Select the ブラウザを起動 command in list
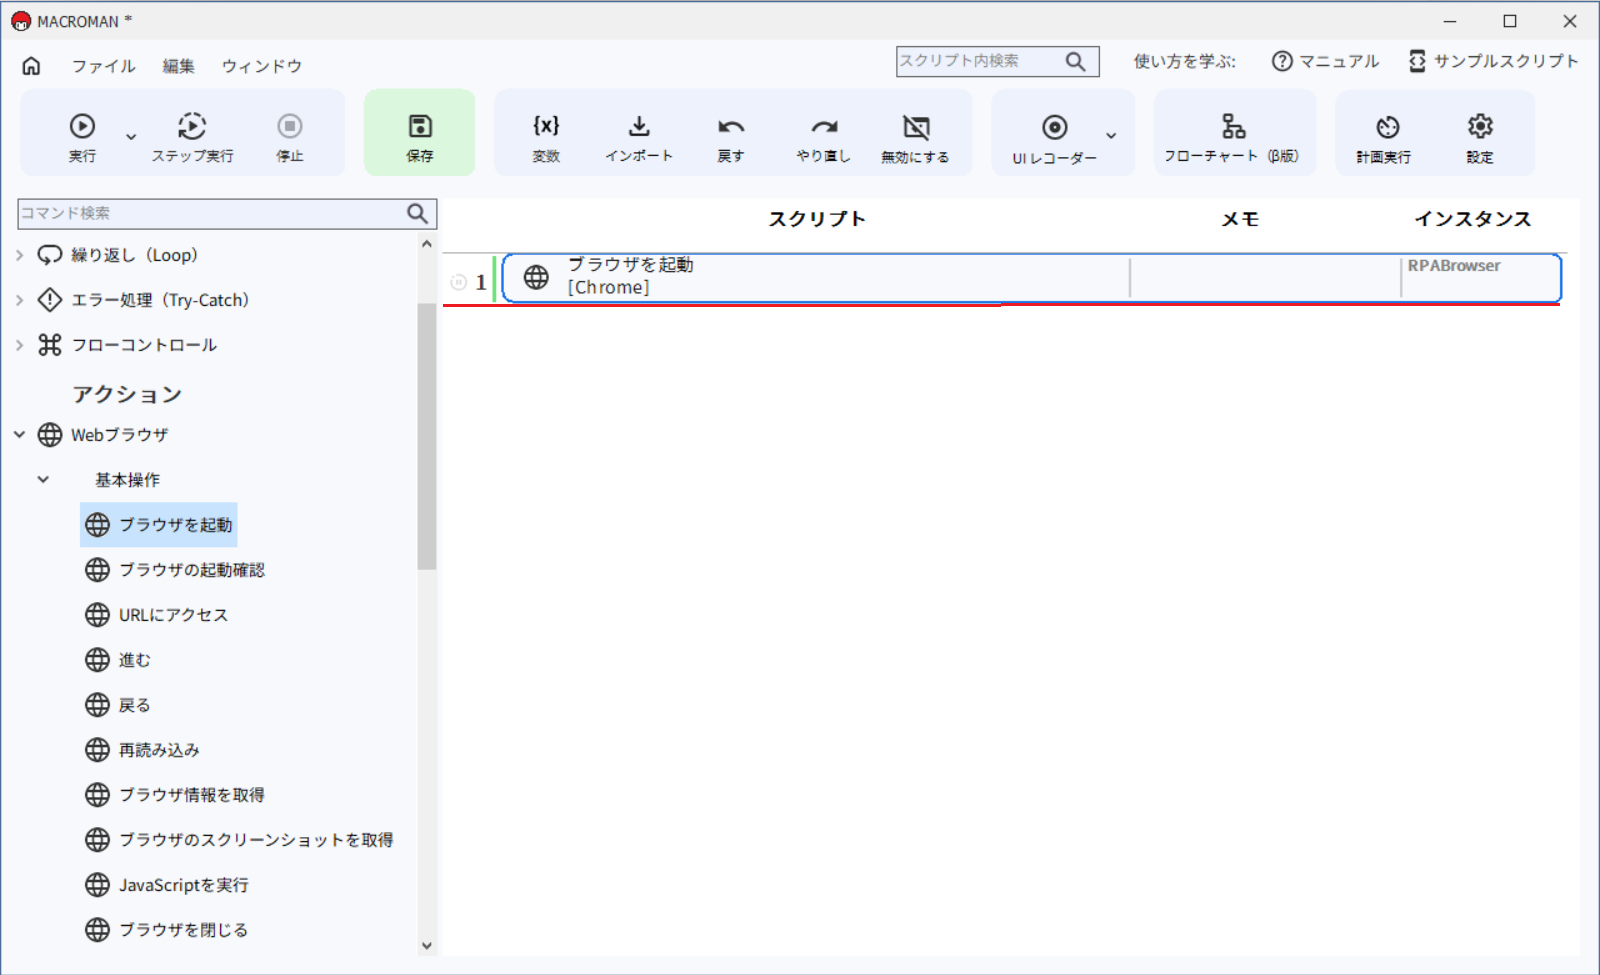This screenshot has height=975, width=1600. pyautogui.click(x=158, y=525)
